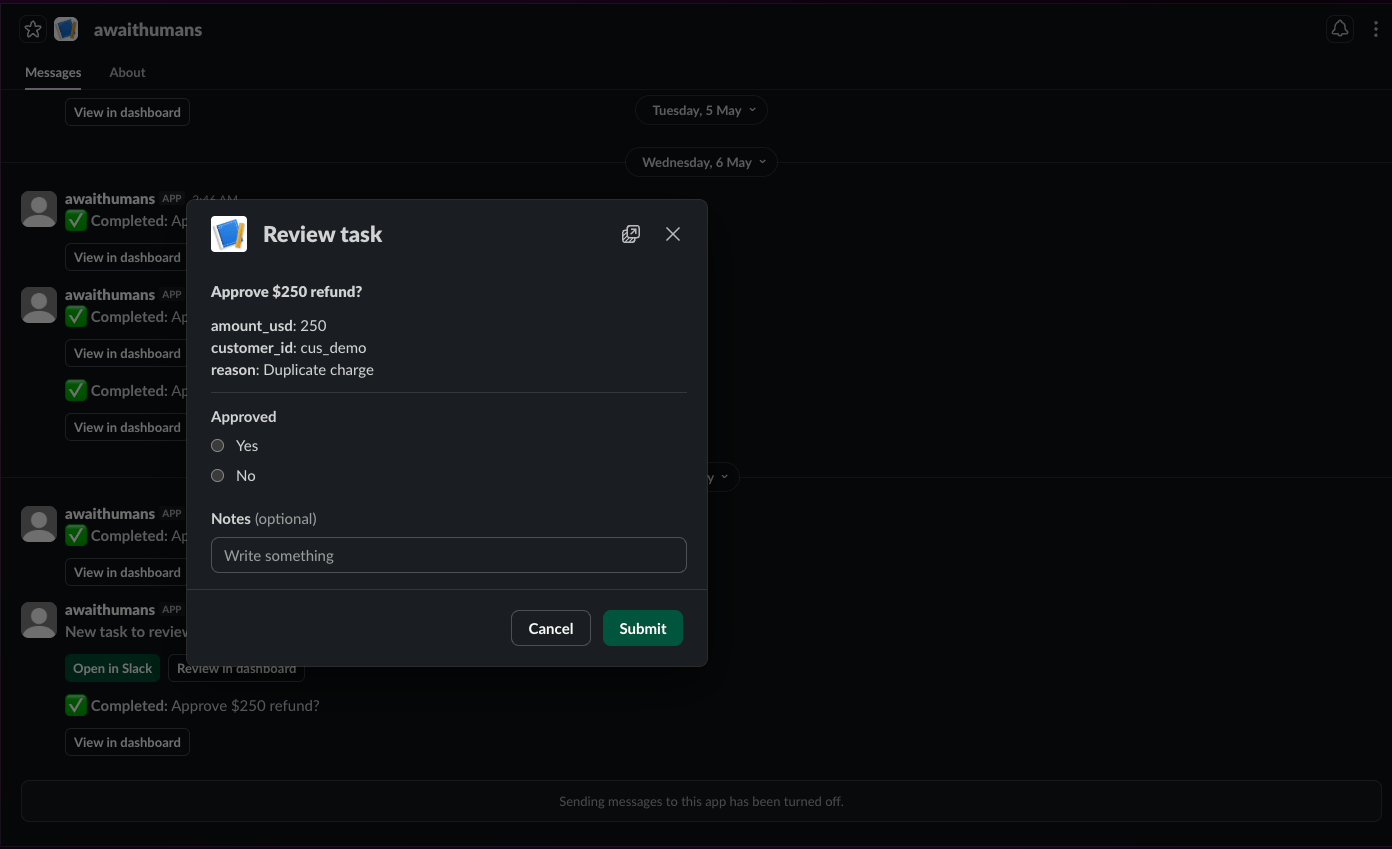This screenshot has height=849, width=1392.
Task: Click green checkmark beside Completed: Approve $250 refund?
Action: coord(76,706)
